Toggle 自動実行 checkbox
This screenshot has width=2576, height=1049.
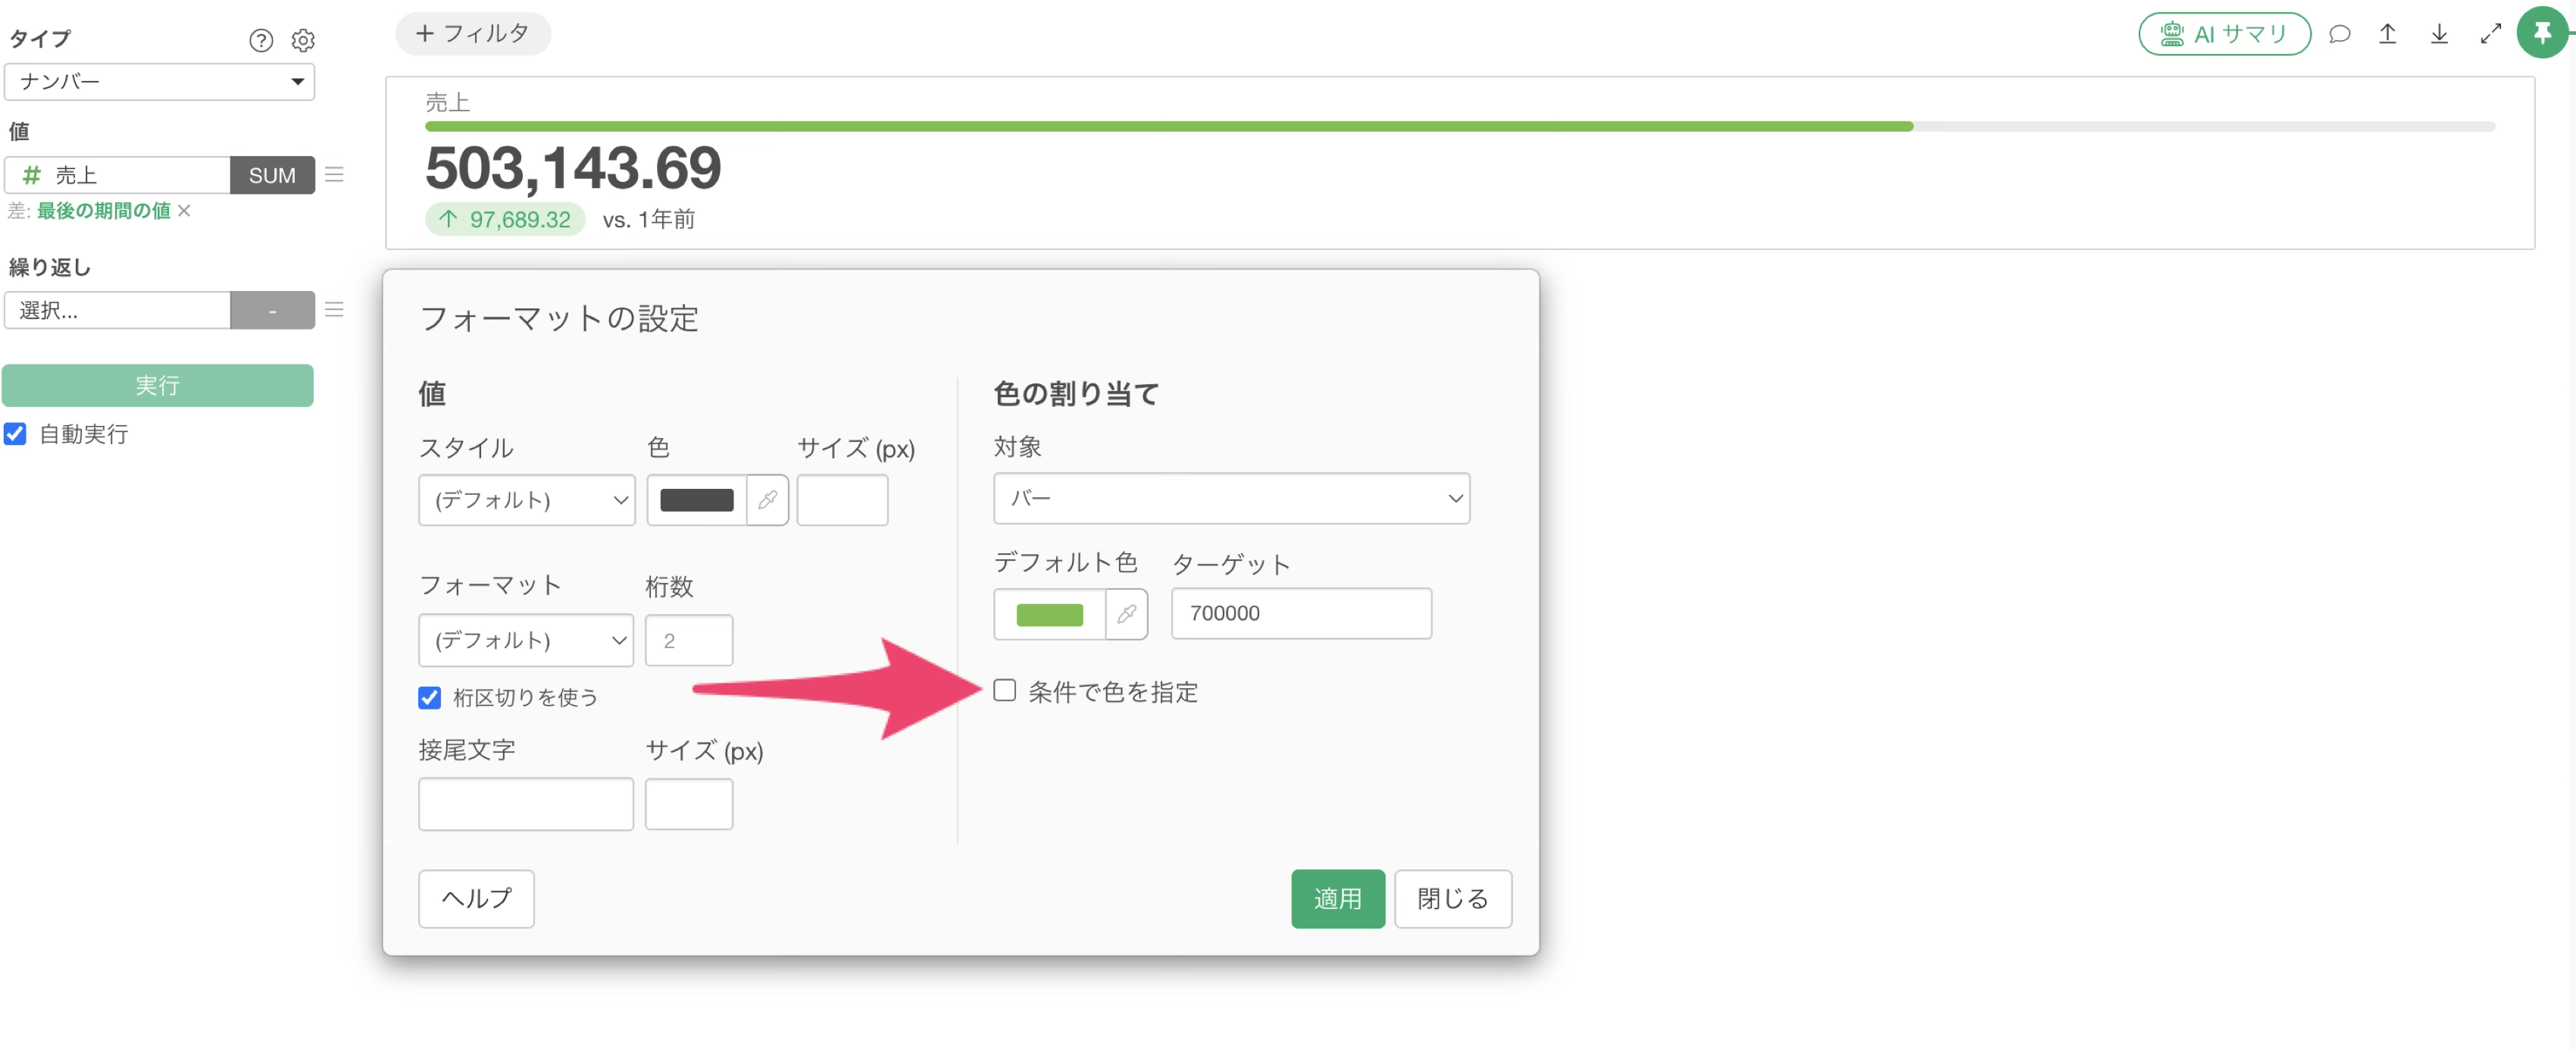pos(15,434)
